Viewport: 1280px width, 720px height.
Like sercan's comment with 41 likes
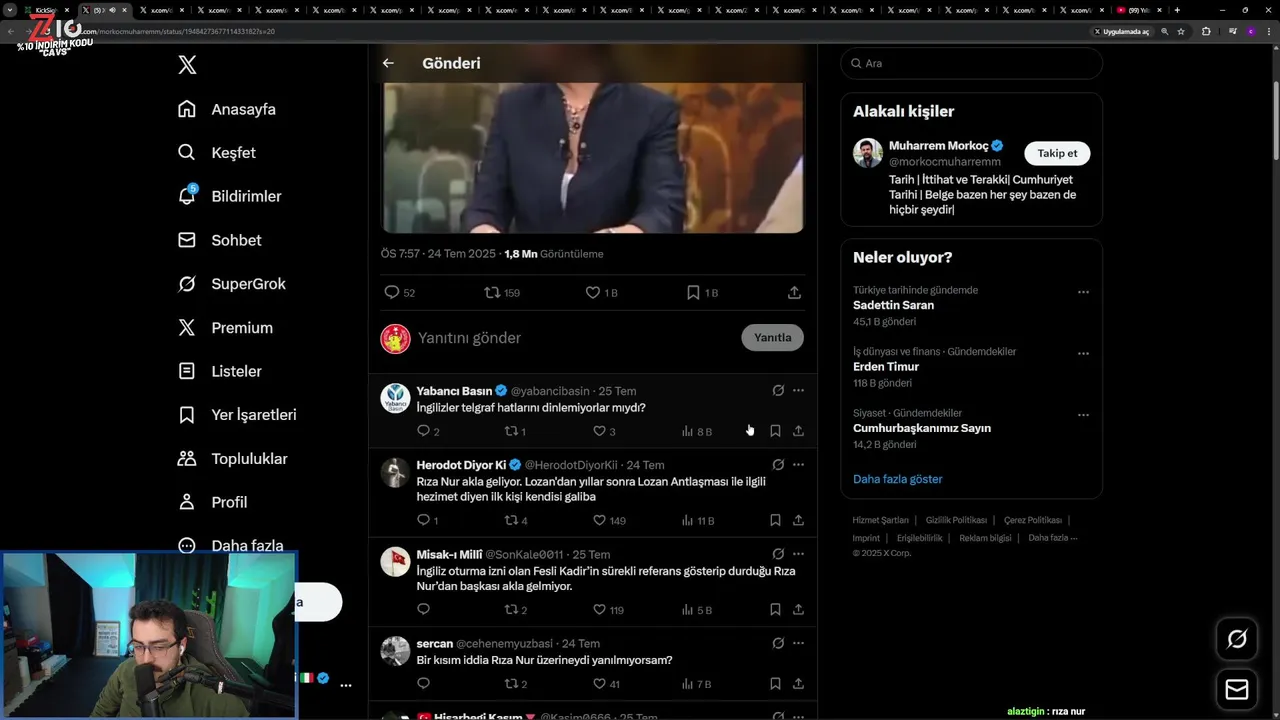pos(606,684)
